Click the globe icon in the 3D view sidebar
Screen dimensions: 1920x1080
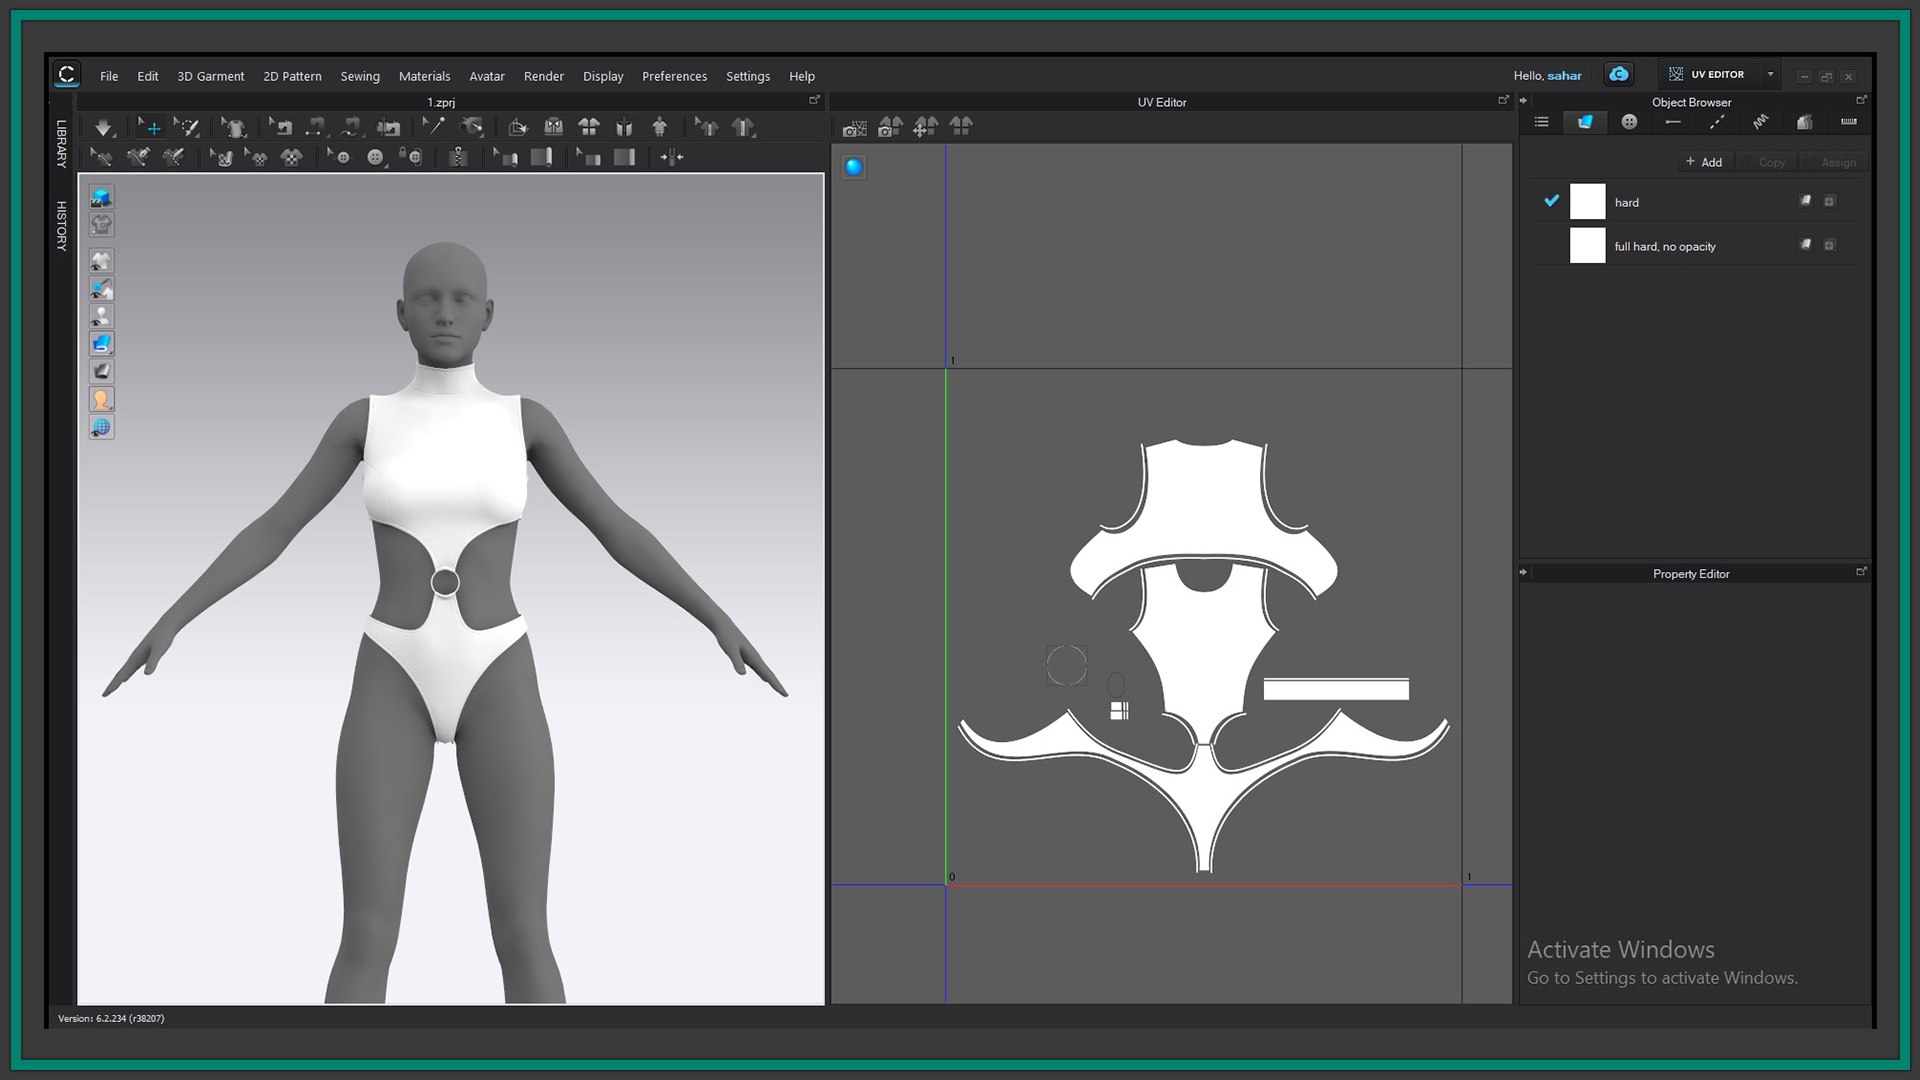tap(101, 428)
